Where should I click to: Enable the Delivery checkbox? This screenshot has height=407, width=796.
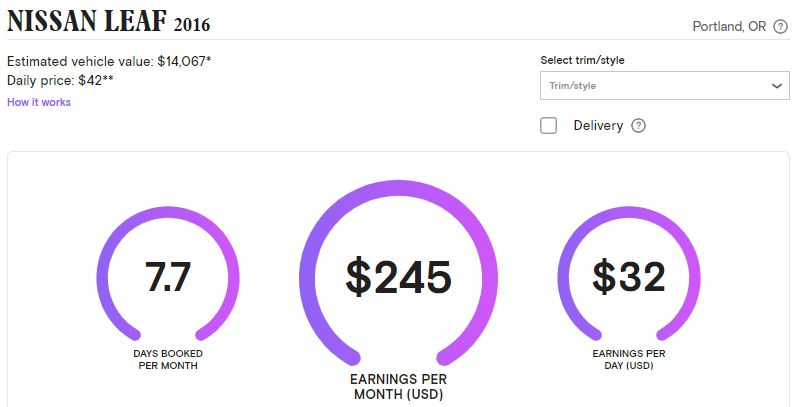tap(548, 125)
